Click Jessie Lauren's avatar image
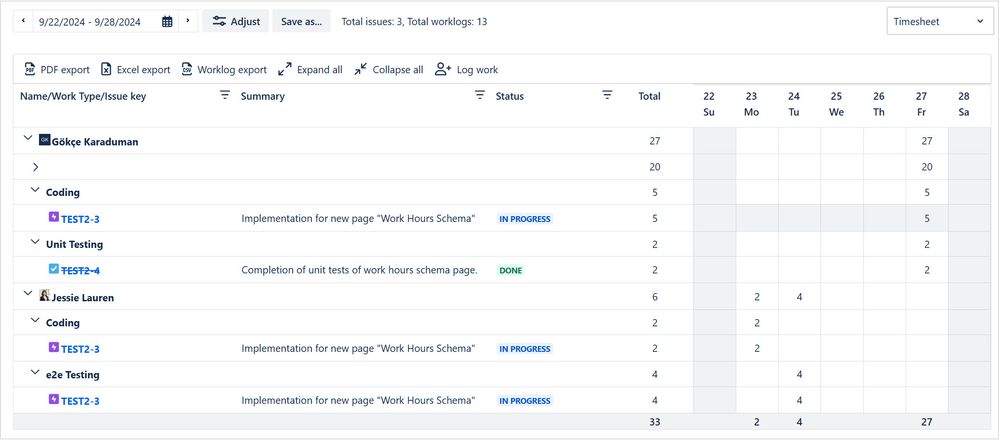Viewport: 999px width, 440px height. (x=45, y=295)
